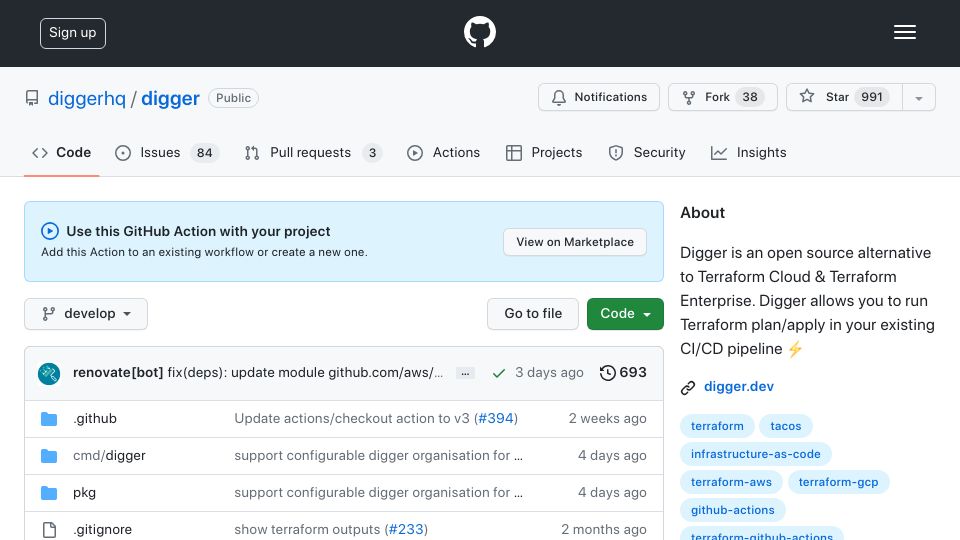Click the Go to file button
The height and width of the screenshot is (540, 960).
click(533, 314)
